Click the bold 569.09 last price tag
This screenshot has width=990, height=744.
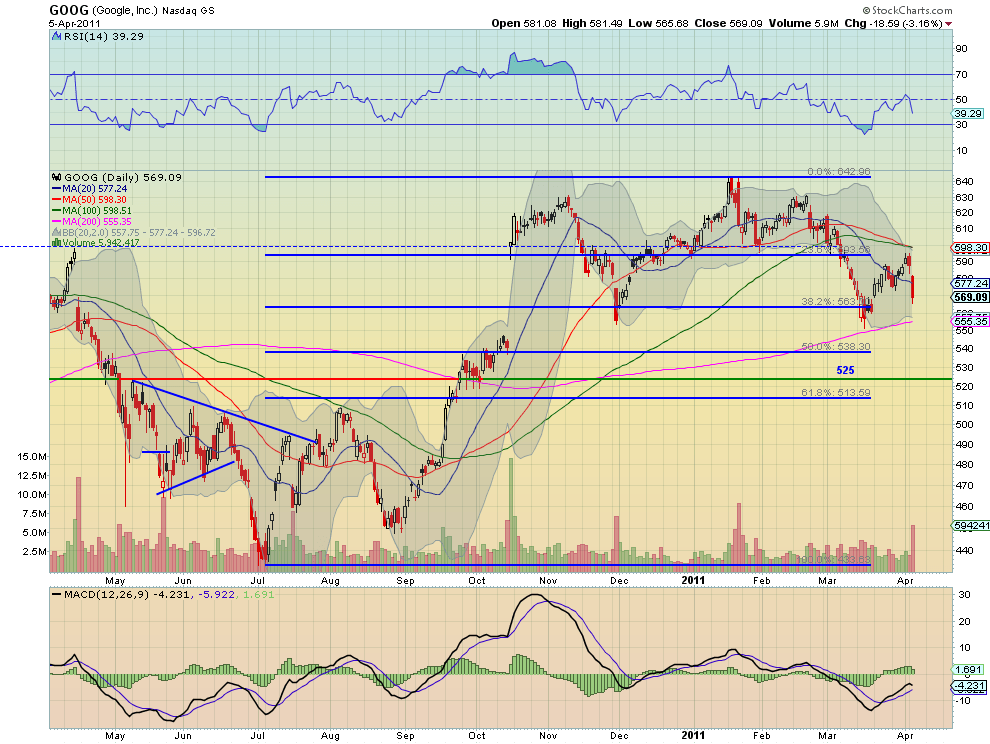click(x=971, y=297)
